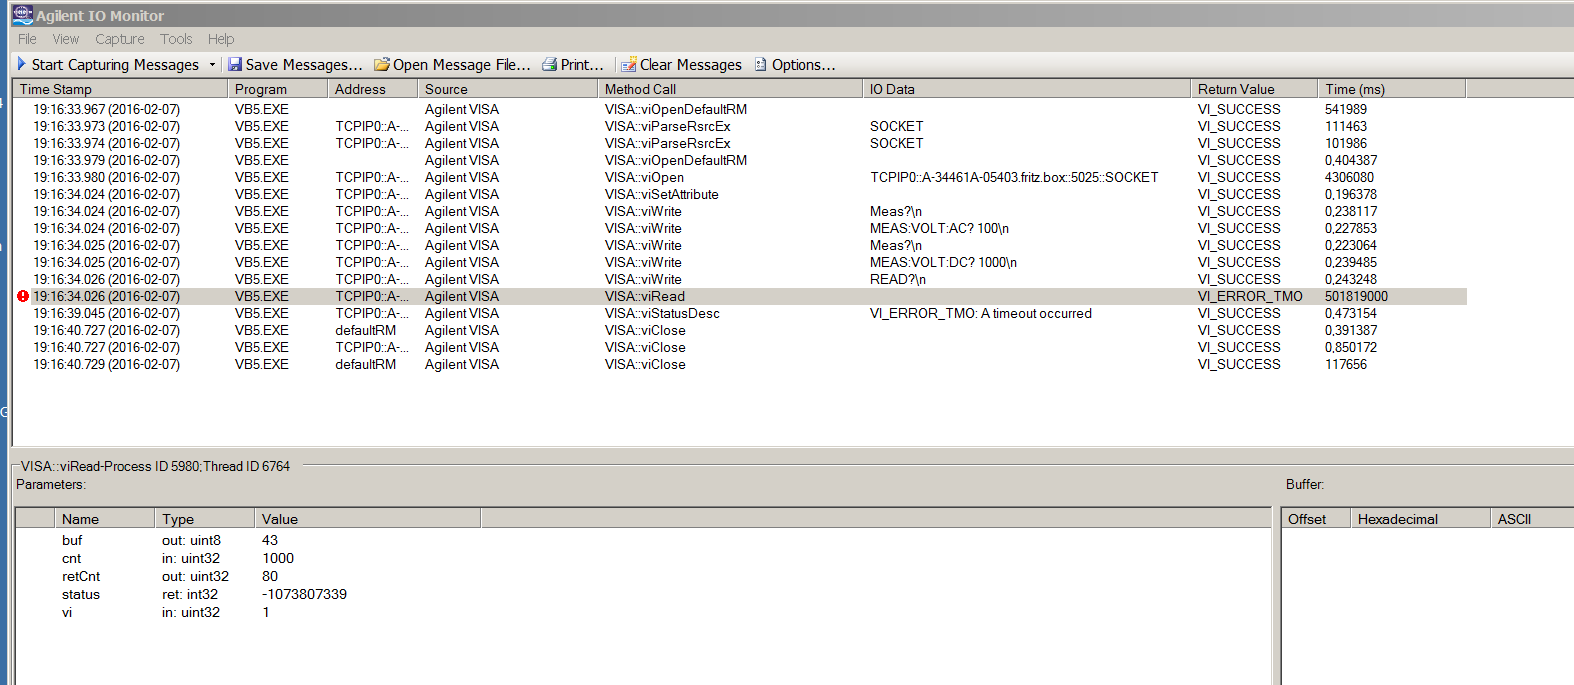Sort by Return Value column header
The image size is (1574, 685).
(x=1255, y=89)
